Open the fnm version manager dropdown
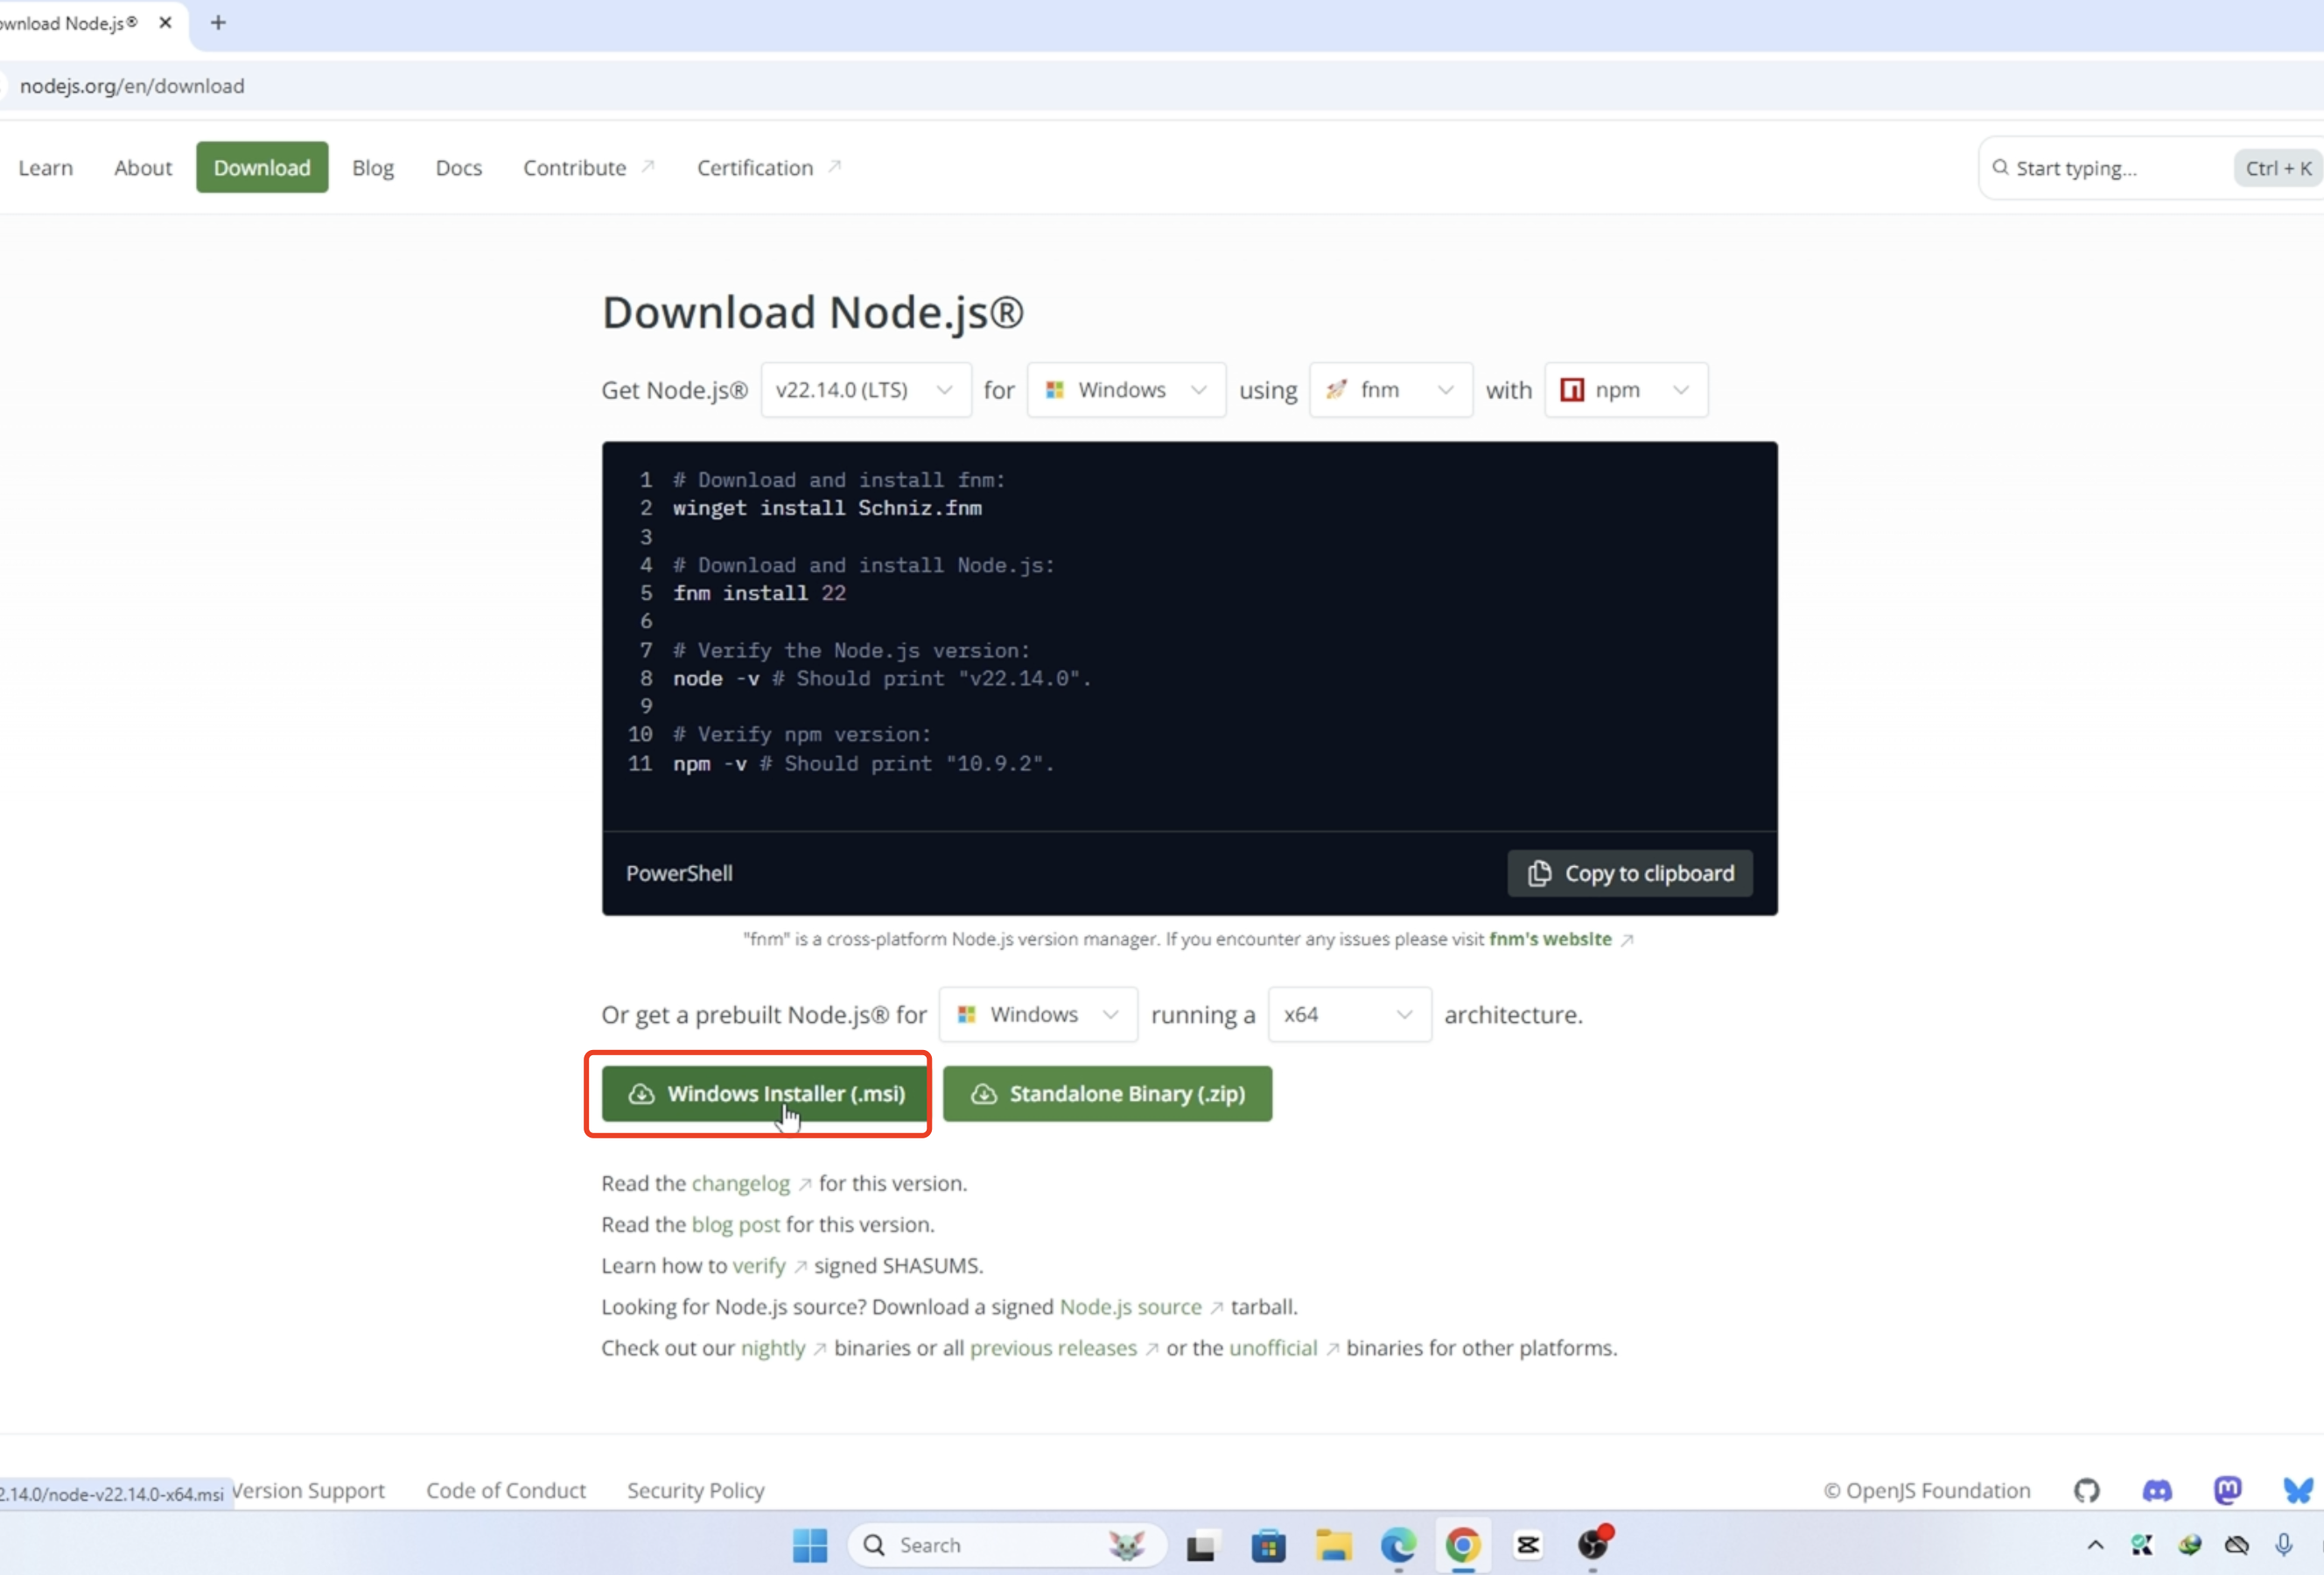Image resolution: width=2324 pixels, height=1575 pixels. (1390, 390)
